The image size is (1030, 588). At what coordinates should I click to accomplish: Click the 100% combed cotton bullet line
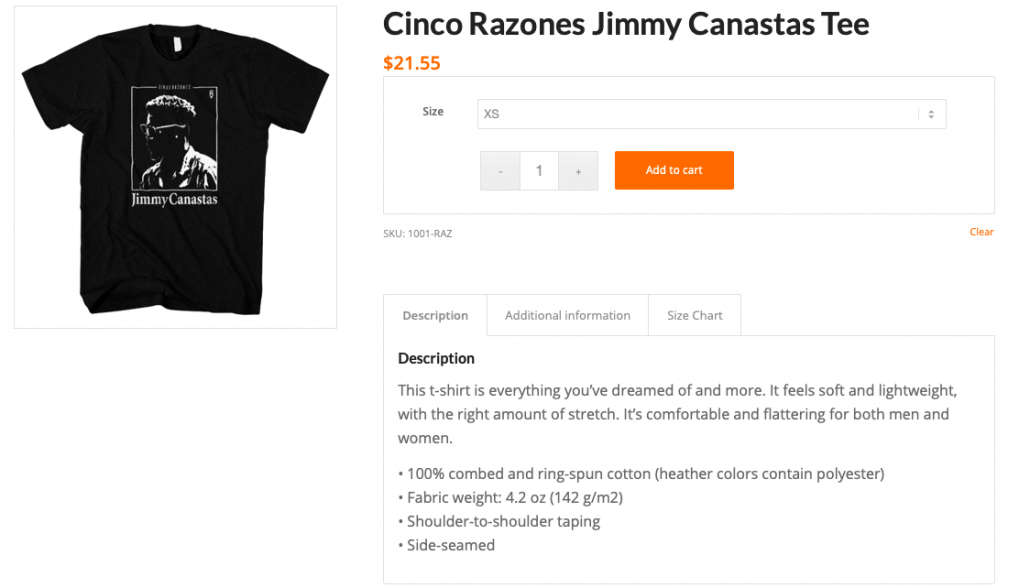pyautogui.click(x=640, y=473)
